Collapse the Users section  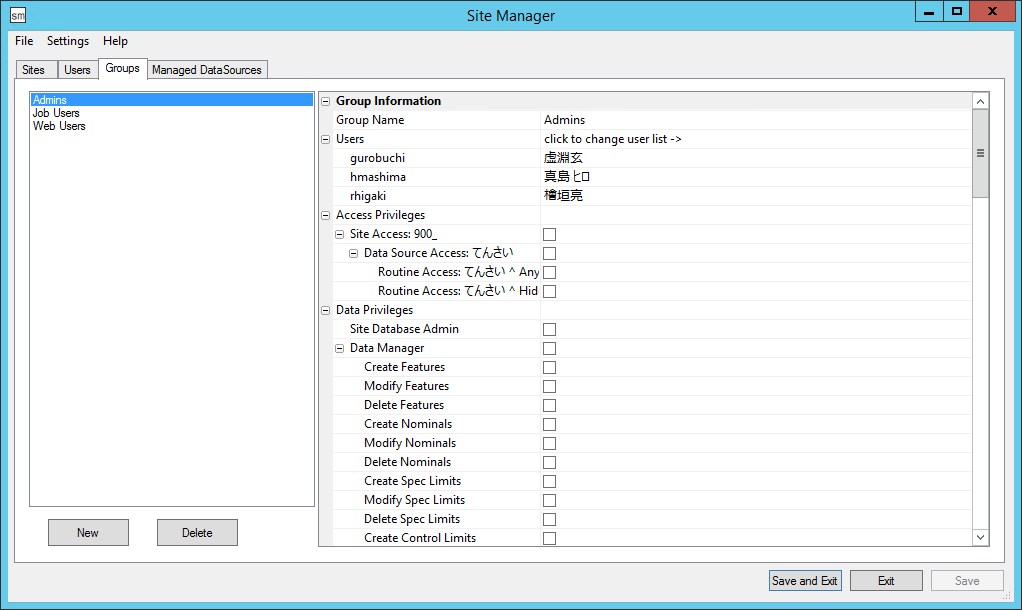pos(326,139)
